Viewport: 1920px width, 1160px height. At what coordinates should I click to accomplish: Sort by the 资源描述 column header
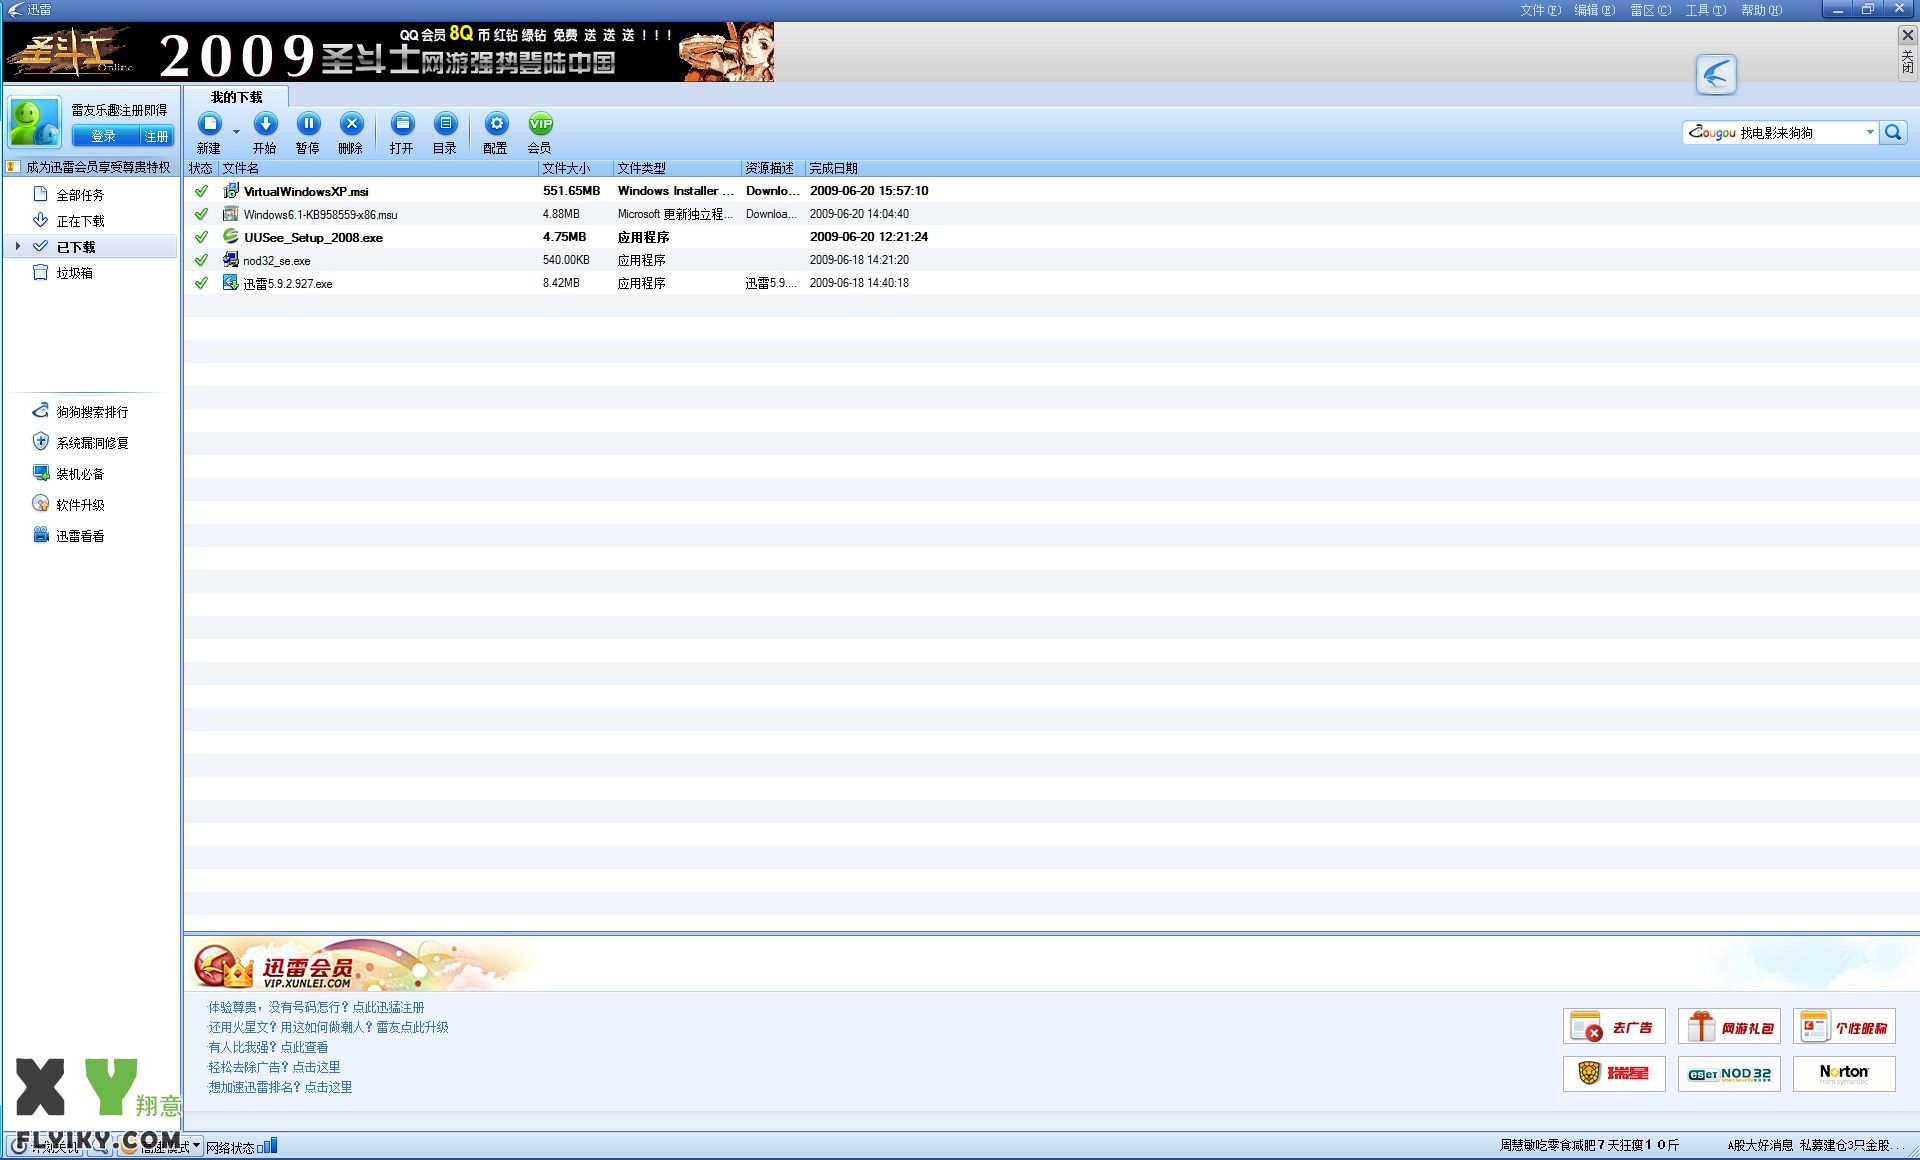(x=773, y=168)
